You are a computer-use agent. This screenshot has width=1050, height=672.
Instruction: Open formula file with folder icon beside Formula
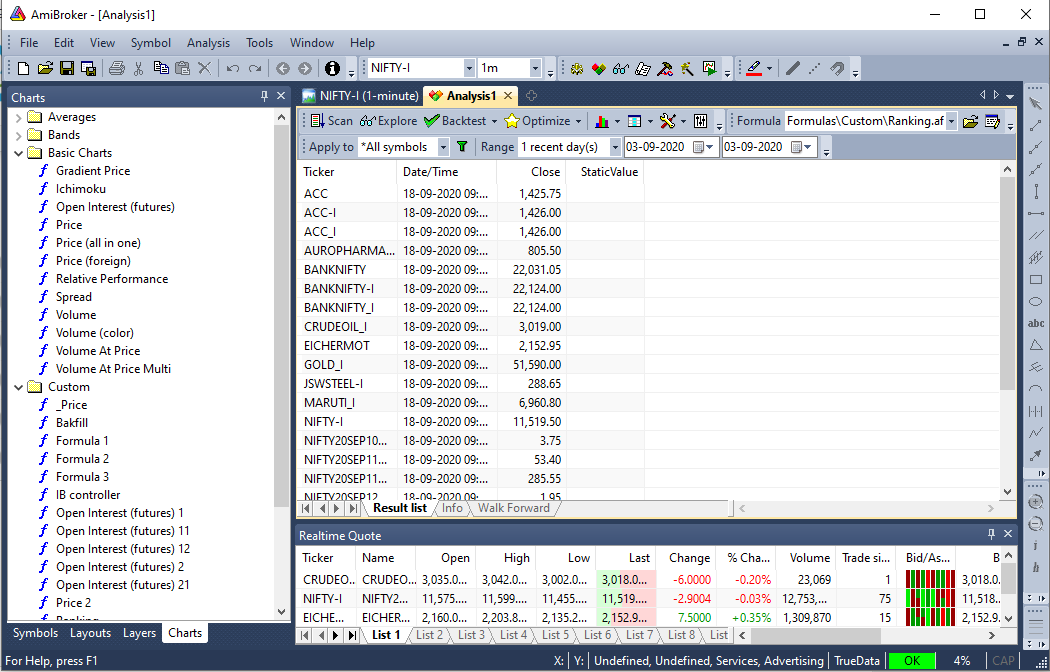pyautogui.click(x=970, y=121)
